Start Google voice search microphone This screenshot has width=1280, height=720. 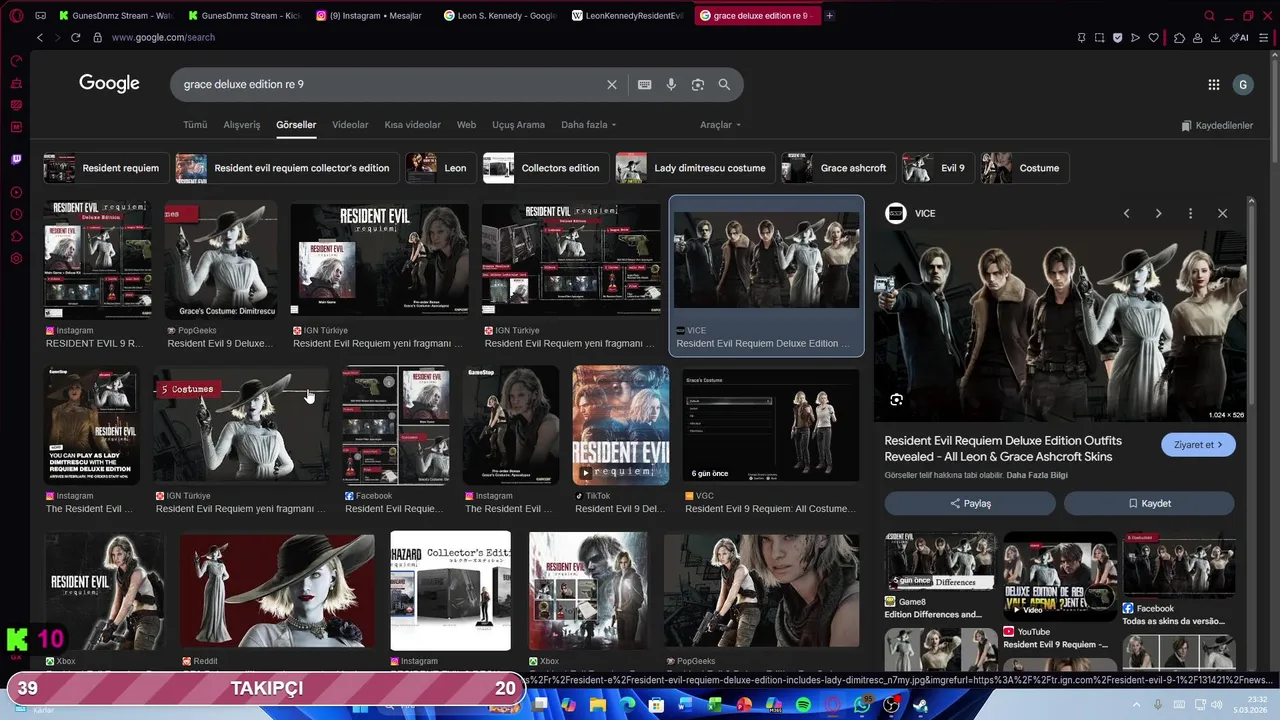pos(671,84)
